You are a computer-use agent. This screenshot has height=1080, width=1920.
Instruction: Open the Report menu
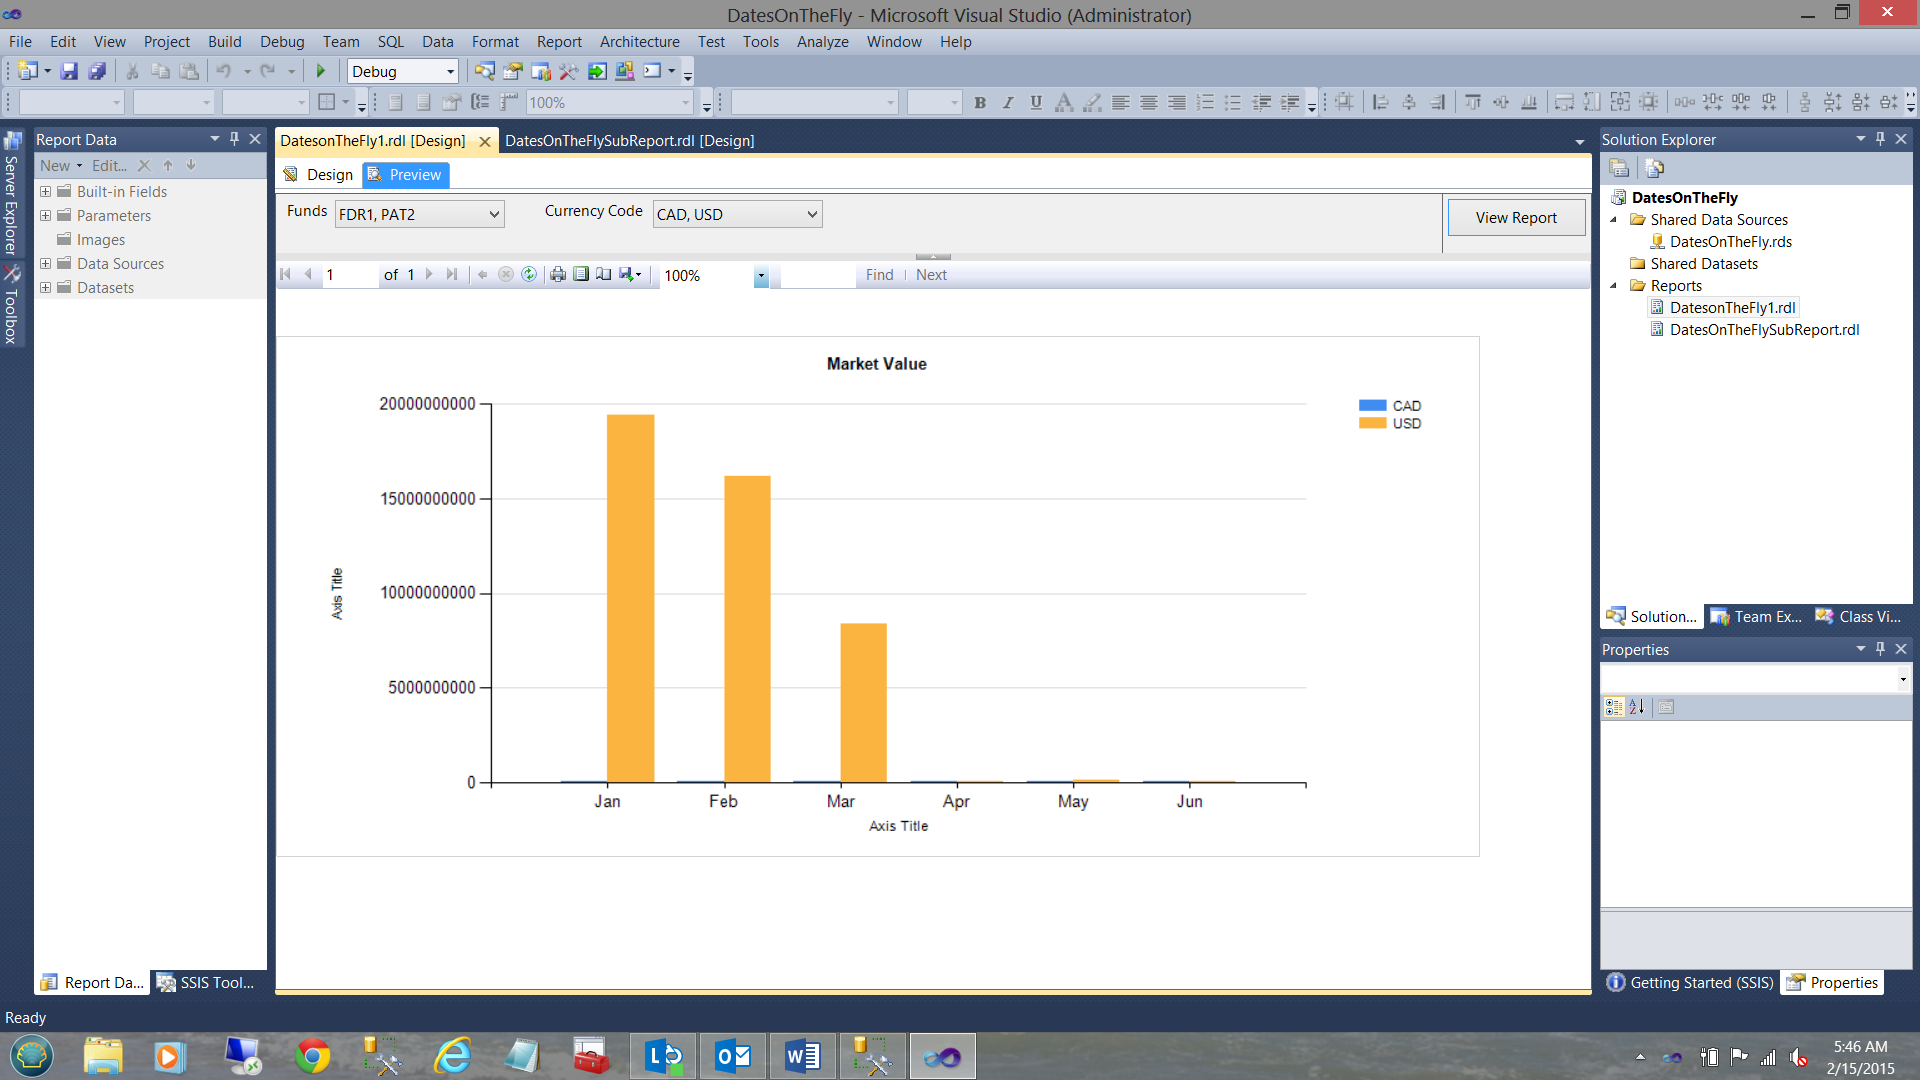tap(558, 42)
